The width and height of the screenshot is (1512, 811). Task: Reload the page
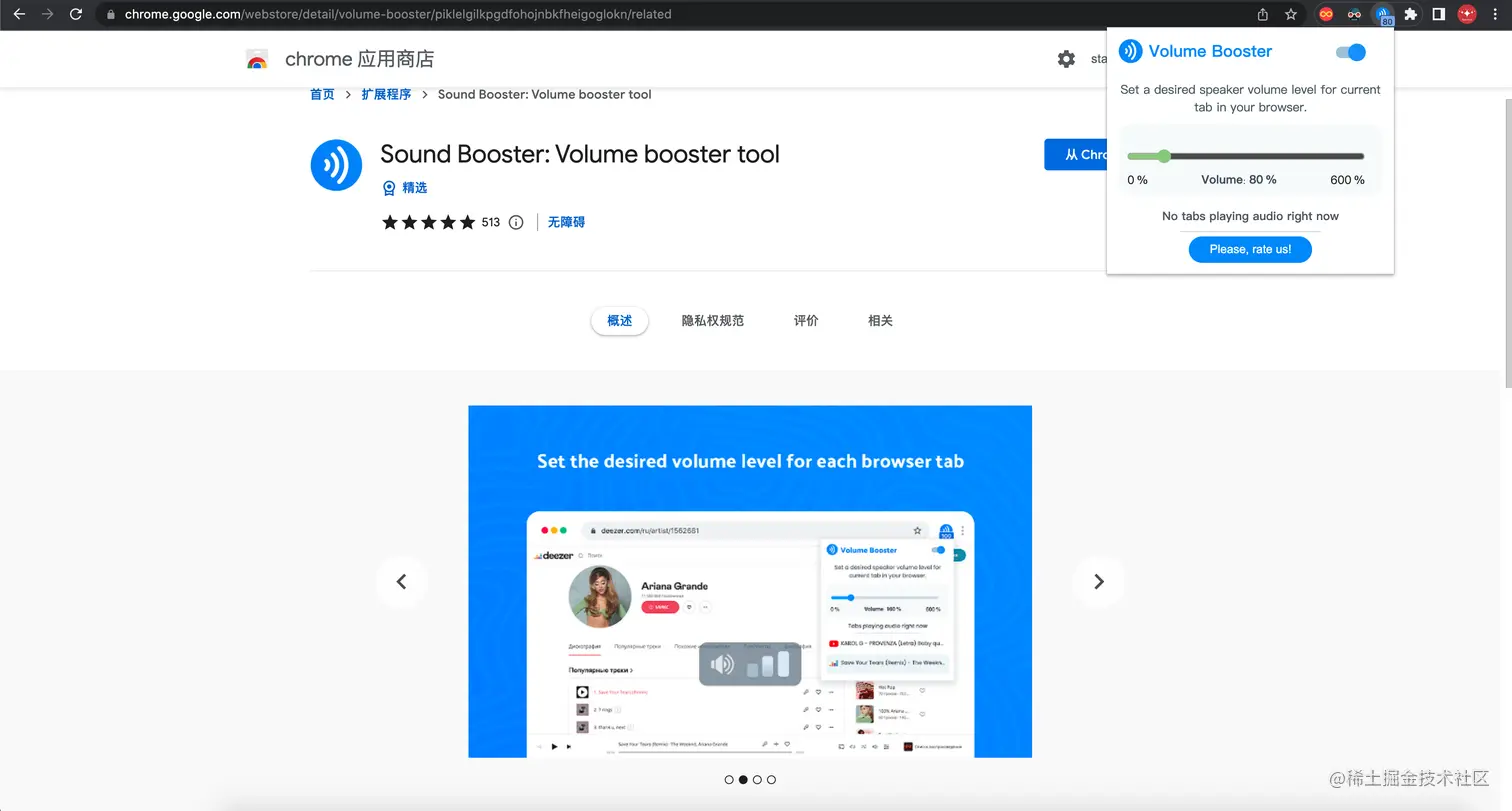click(x=76, y=15)
